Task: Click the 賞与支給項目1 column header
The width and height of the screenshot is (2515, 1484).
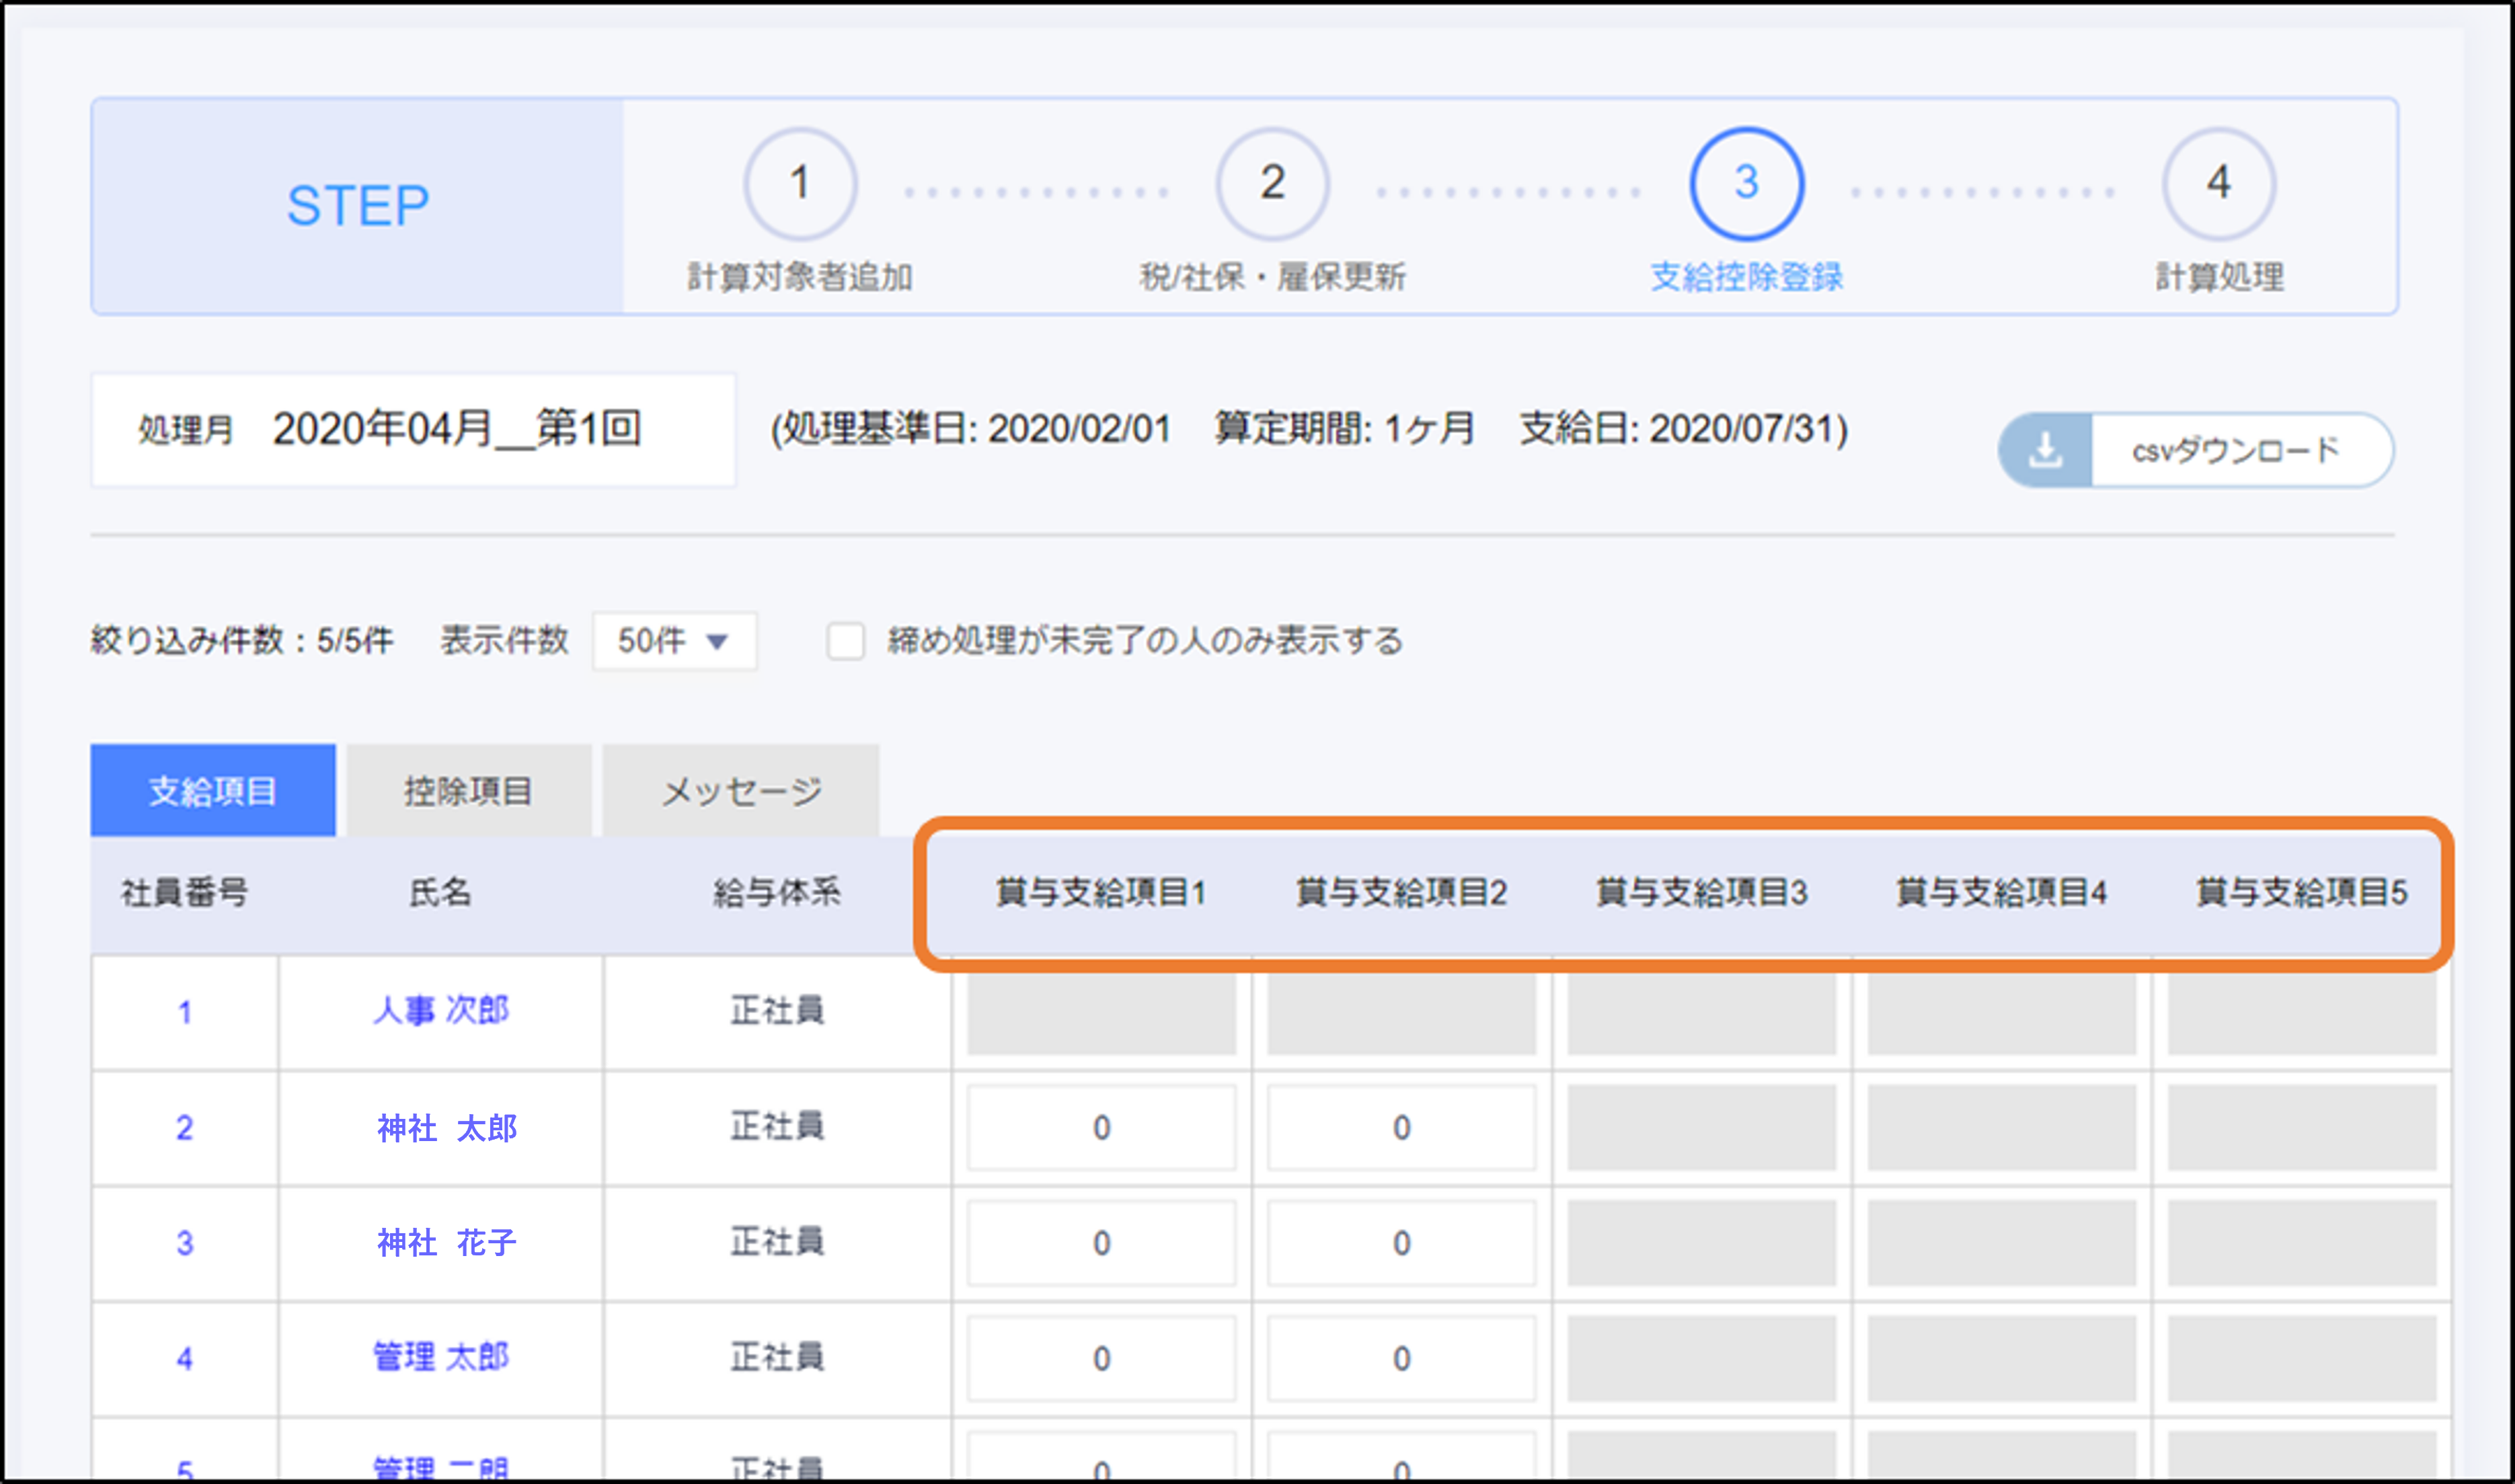Action: (1101, 892)
